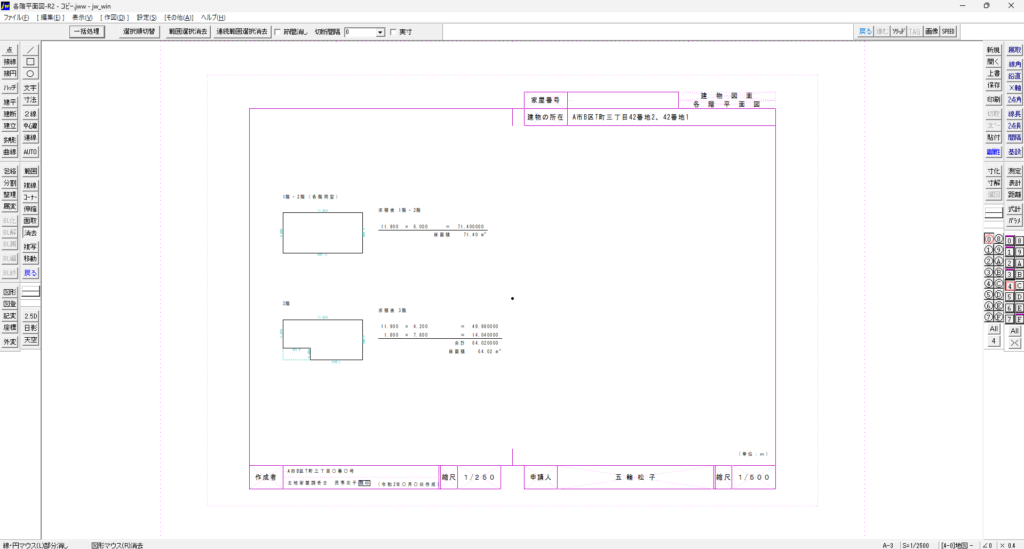
Task: Click the 測定 measurement tool
Action: pyautogui.click(x=1014, y=172)
